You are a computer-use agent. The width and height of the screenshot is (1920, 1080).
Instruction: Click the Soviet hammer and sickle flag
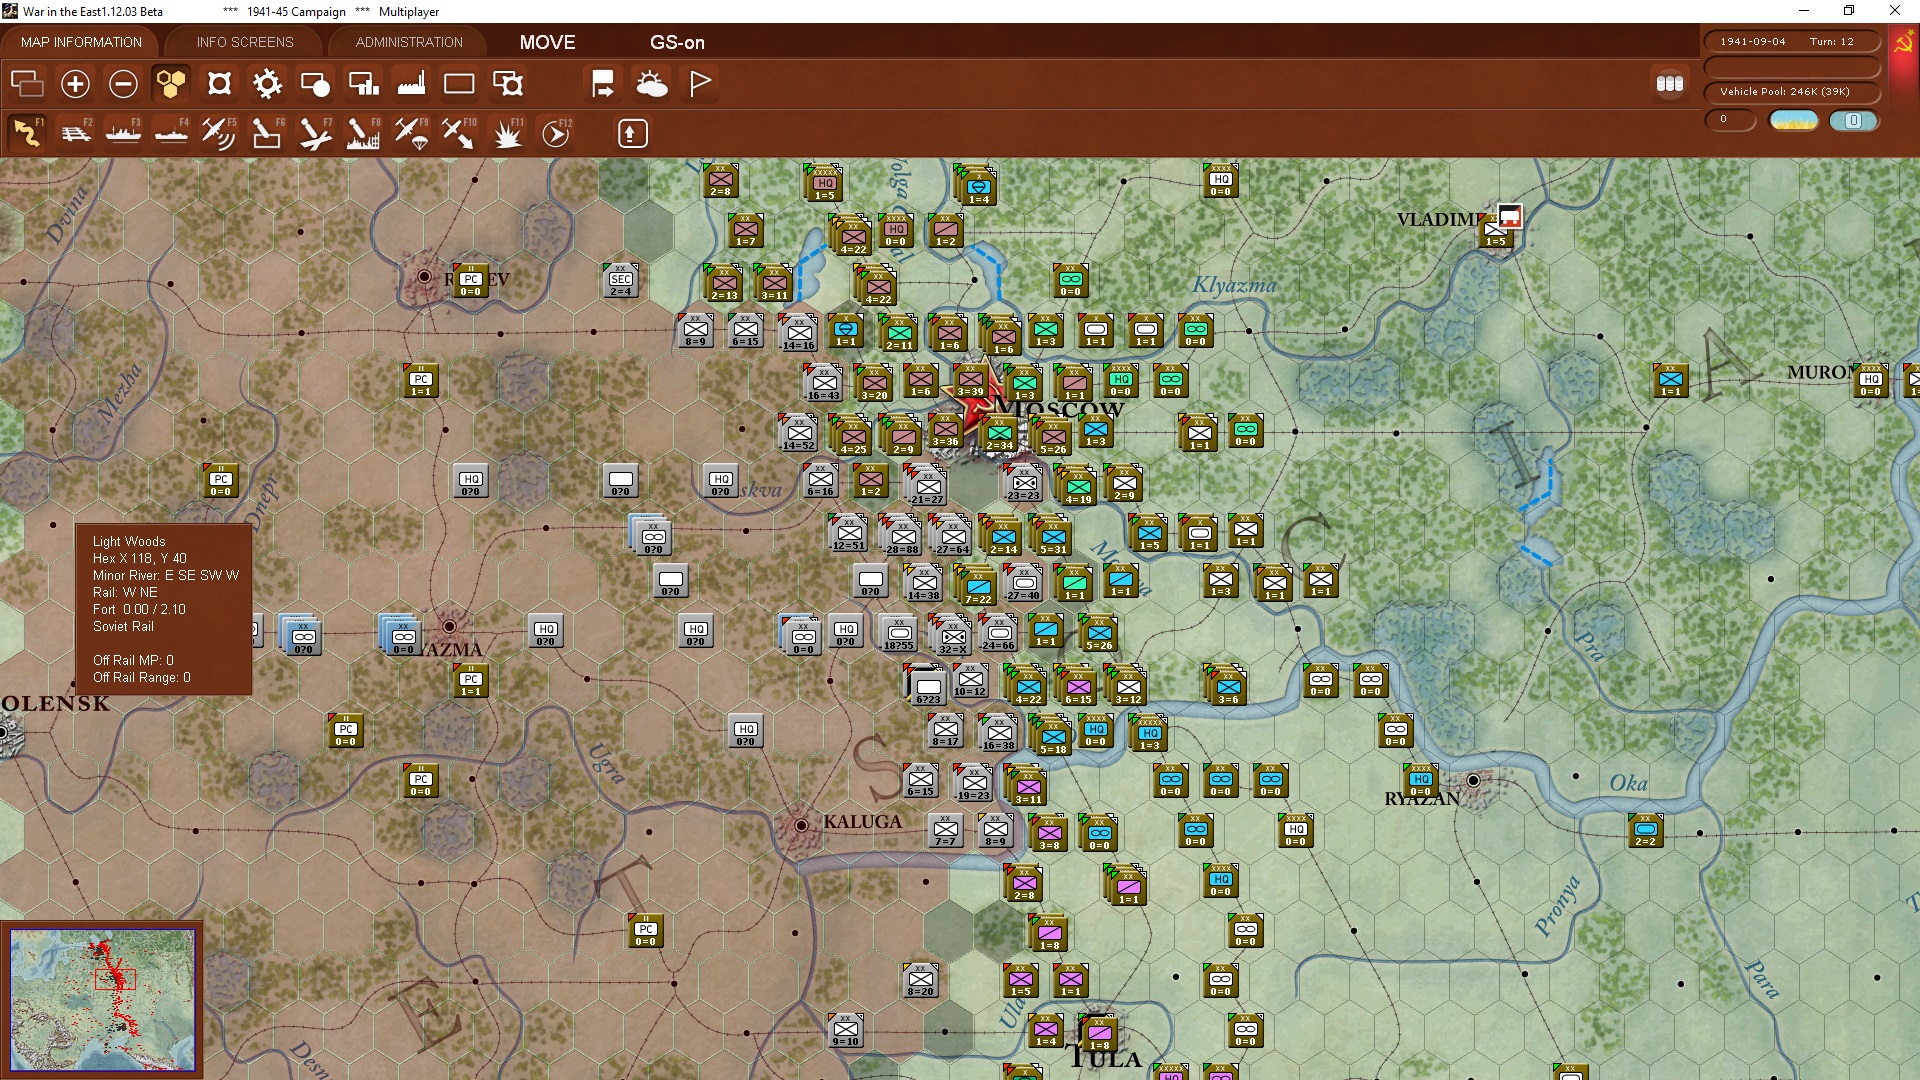click(1904, 44)
